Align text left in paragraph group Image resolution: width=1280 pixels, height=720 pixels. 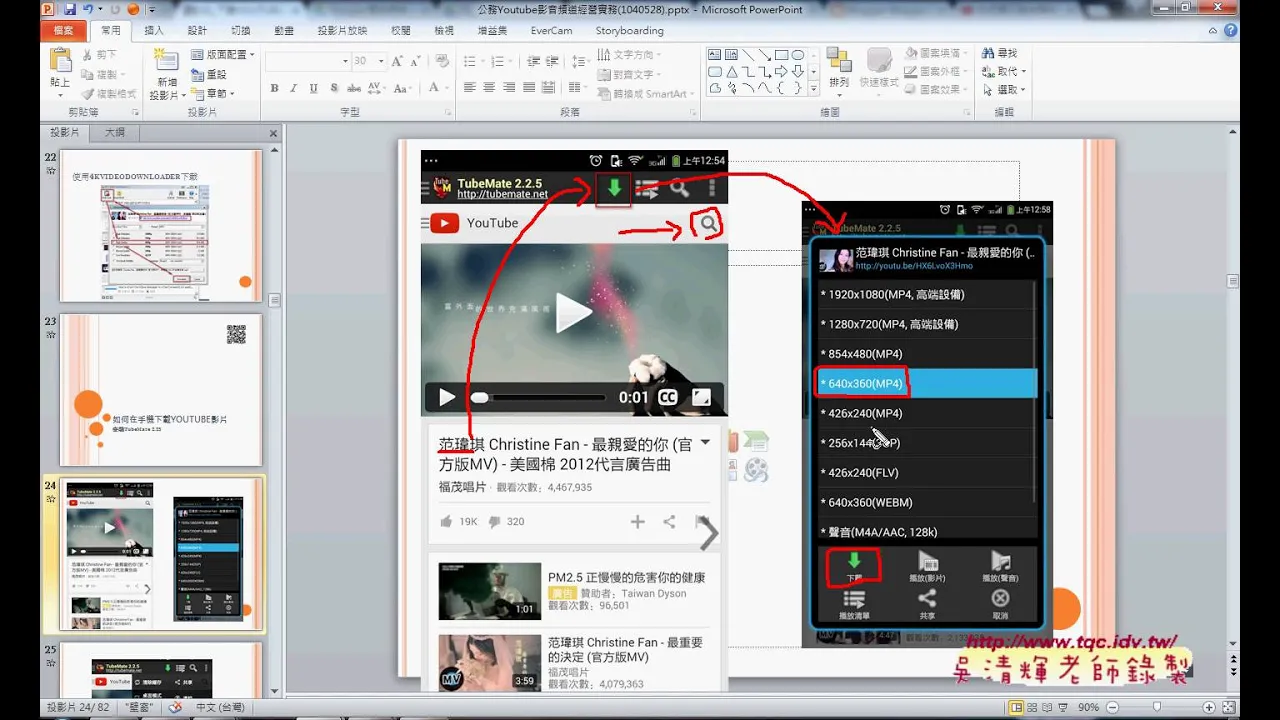coord(471,88)
